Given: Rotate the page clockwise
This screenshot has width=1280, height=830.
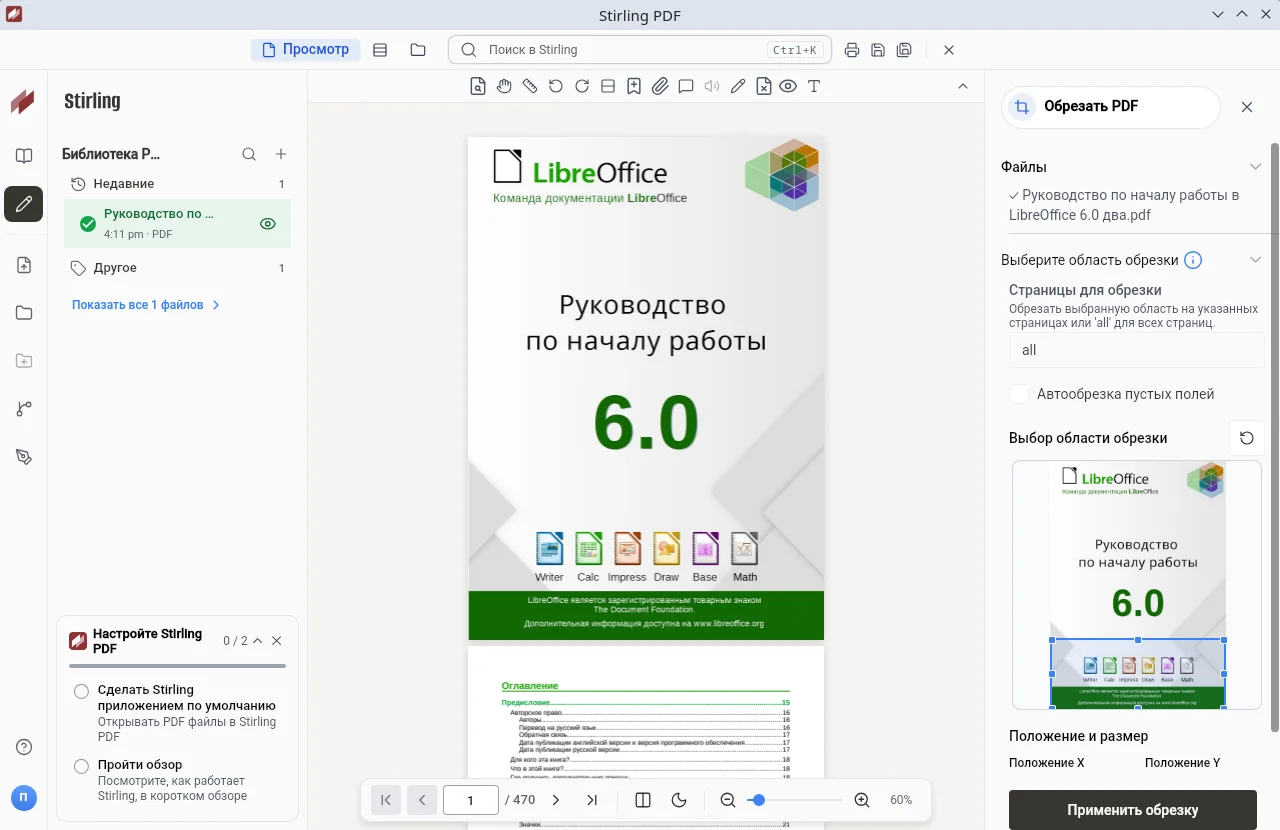Looking at the screenshot, I should [x=582, y=86].
